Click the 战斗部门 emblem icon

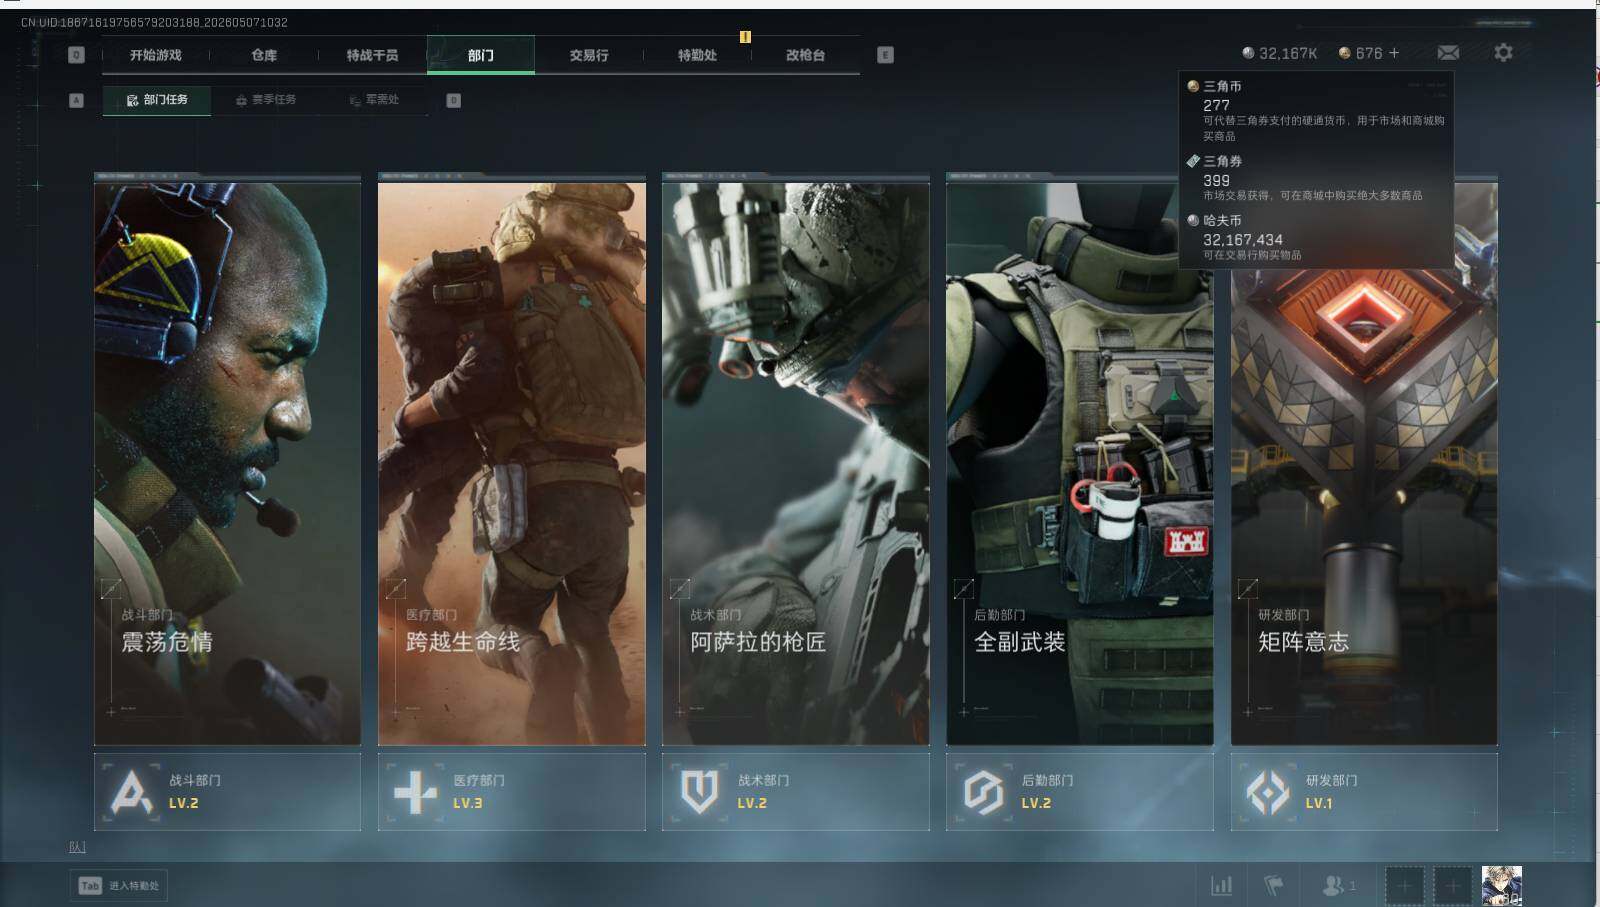tap(132, 792)
